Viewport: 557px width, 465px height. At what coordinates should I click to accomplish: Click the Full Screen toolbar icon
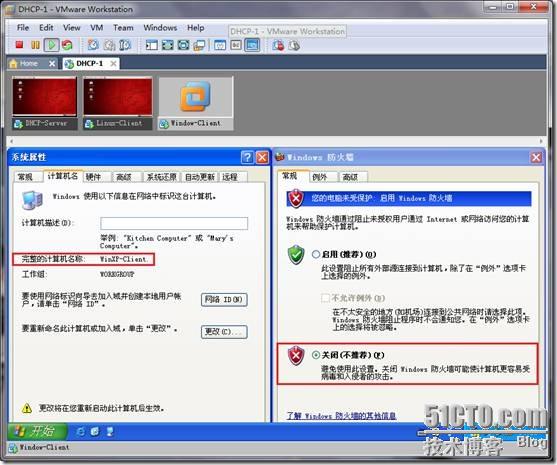point(168,45)
